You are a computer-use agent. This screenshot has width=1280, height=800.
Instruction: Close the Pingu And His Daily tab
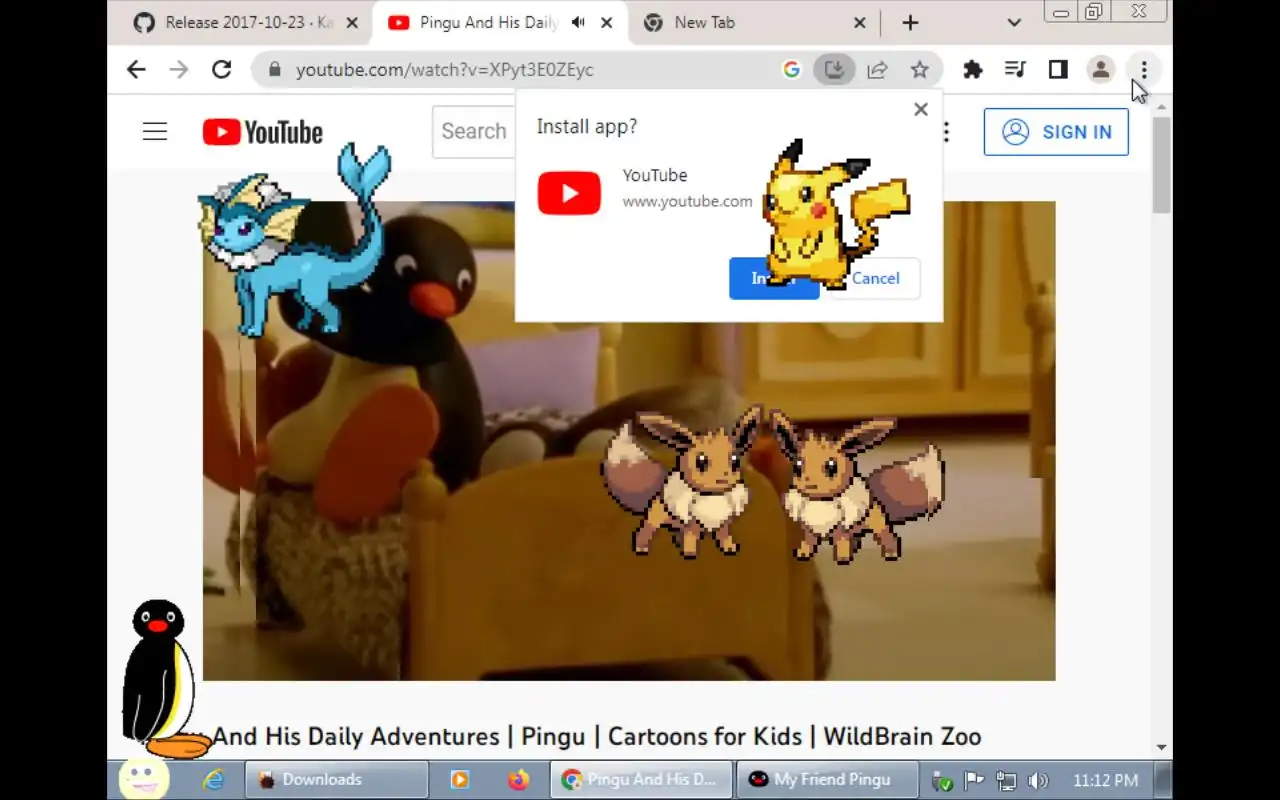click(606, 22)
